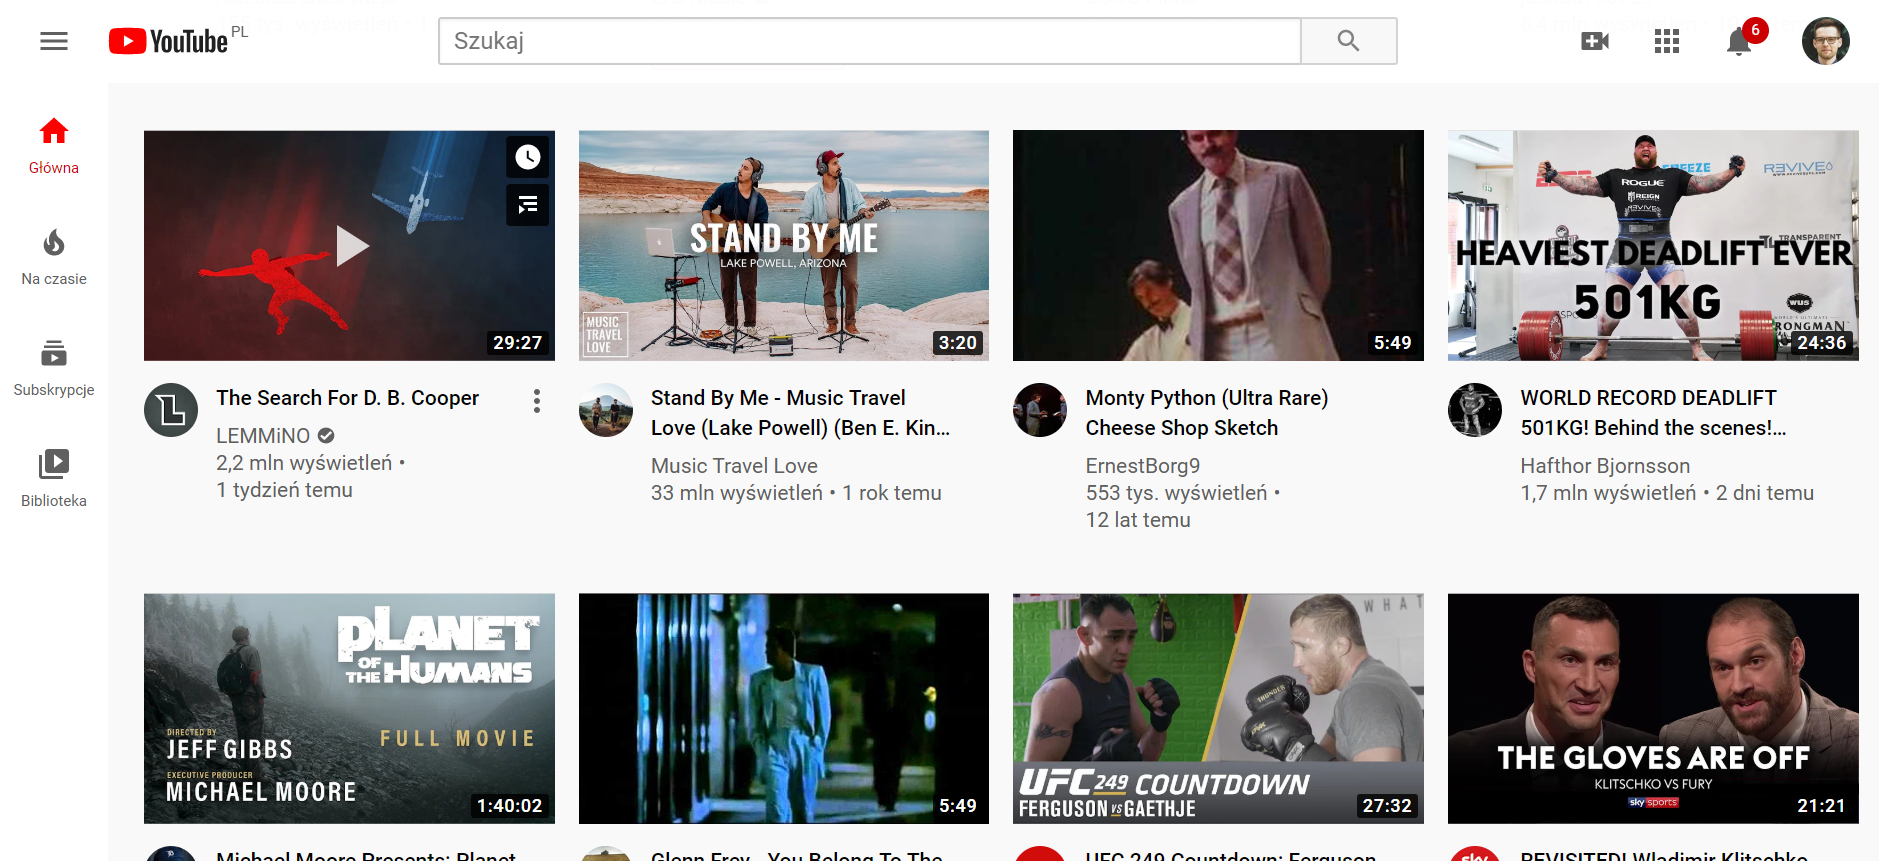This screenshot has width=1879, height=861.
Task: Open the create video camera icon
Action: click(x=1595, y=41)
